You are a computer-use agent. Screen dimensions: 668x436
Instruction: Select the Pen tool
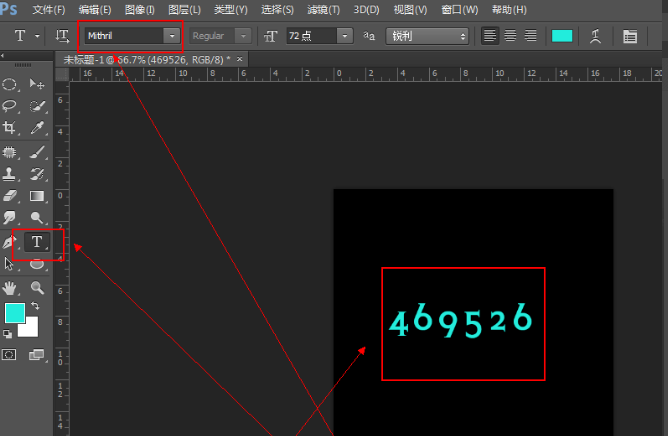click(x=9, y=242)
